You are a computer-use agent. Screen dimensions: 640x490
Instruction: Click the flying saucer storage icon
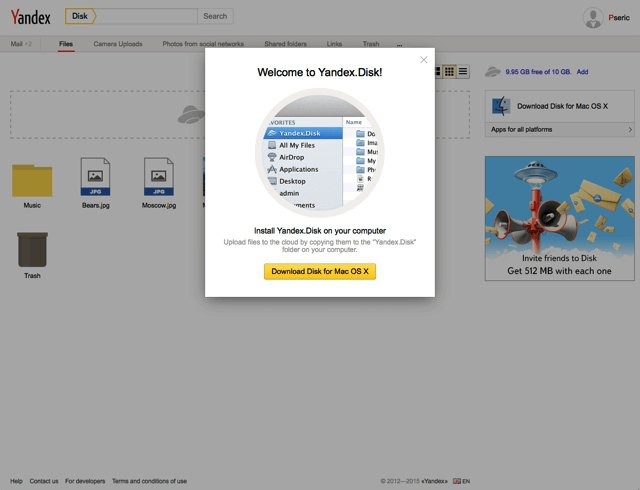[x=493, y=72]
